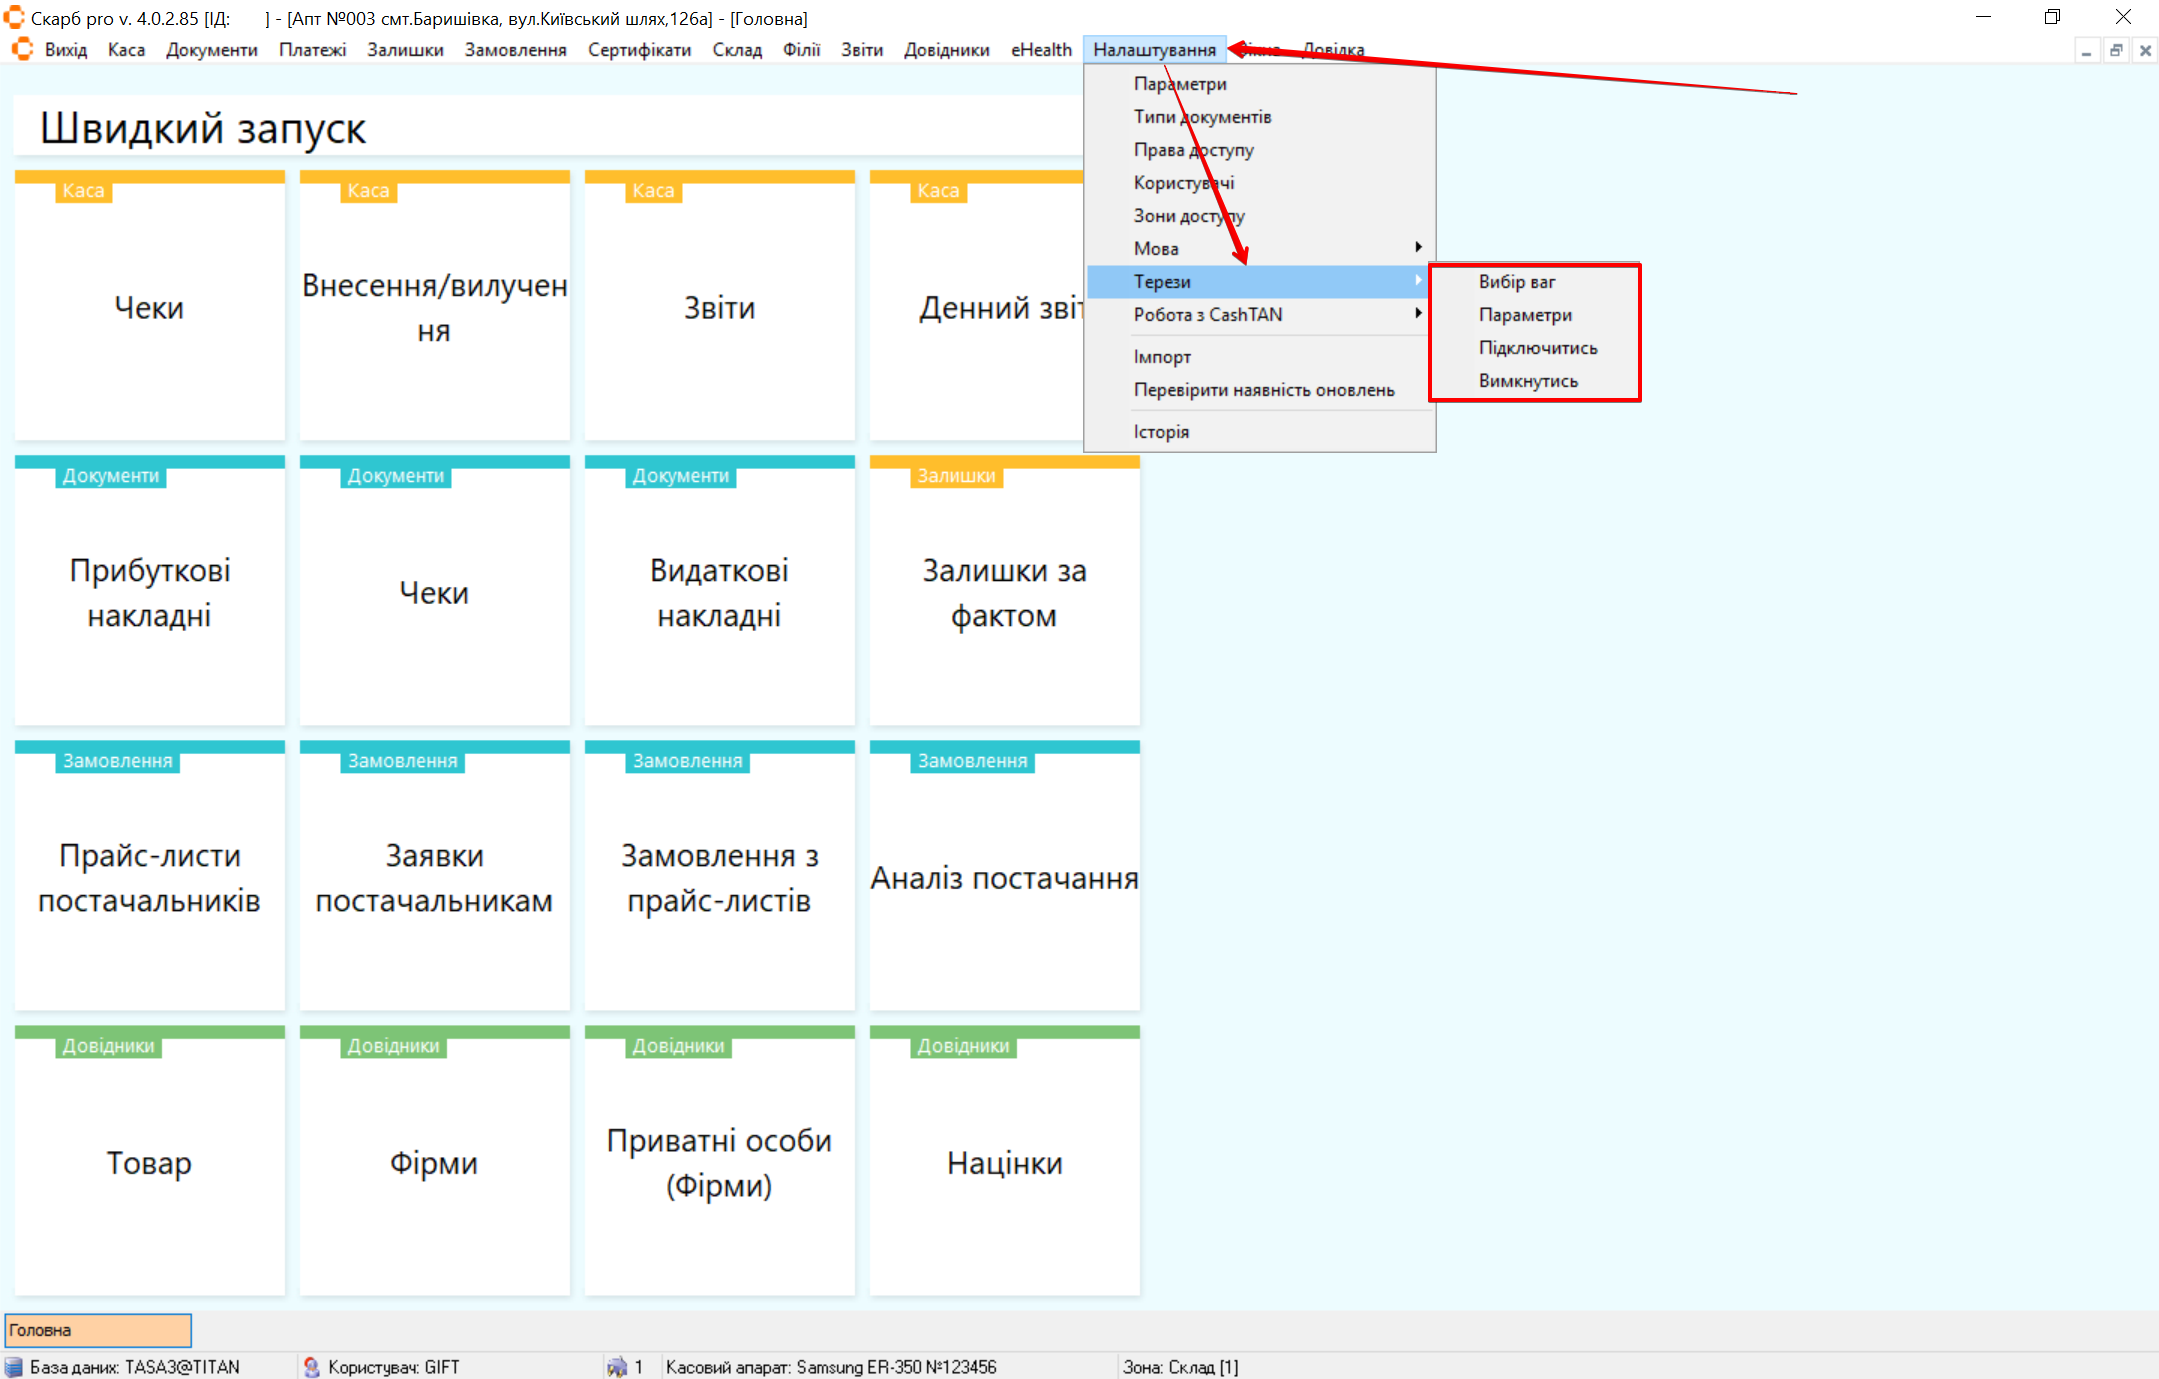
Task: Click Перевірити наявність оновлень menu item
Action: tap(1263, 389)
